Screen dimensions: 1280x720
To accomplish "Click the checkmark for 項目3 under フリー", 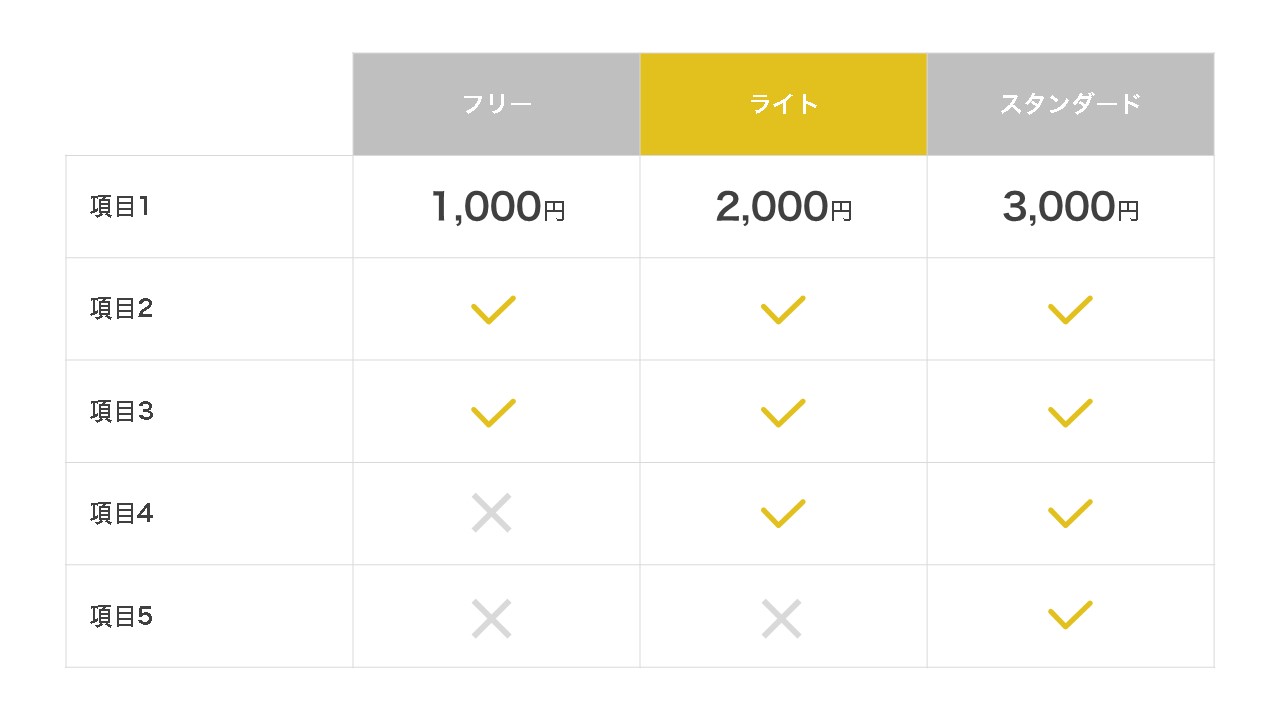I will point(493,413).
